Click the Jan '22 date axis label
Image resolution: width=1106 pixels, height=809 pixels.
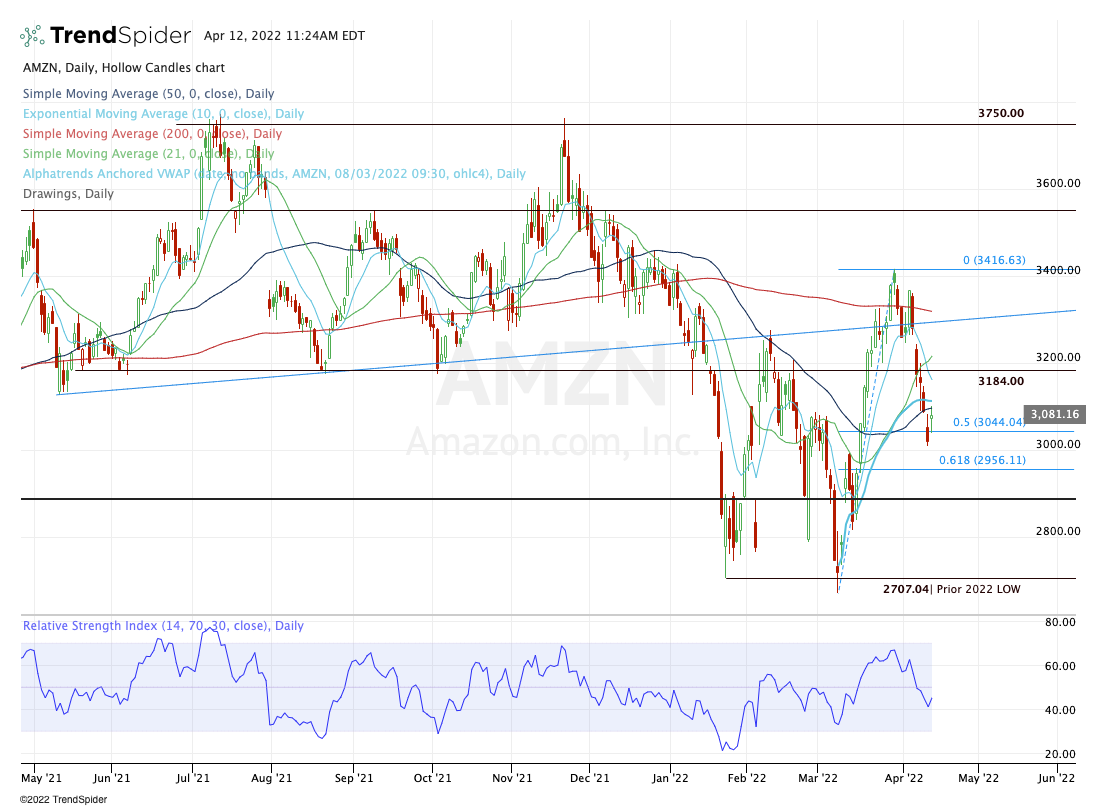click(670, 778)
